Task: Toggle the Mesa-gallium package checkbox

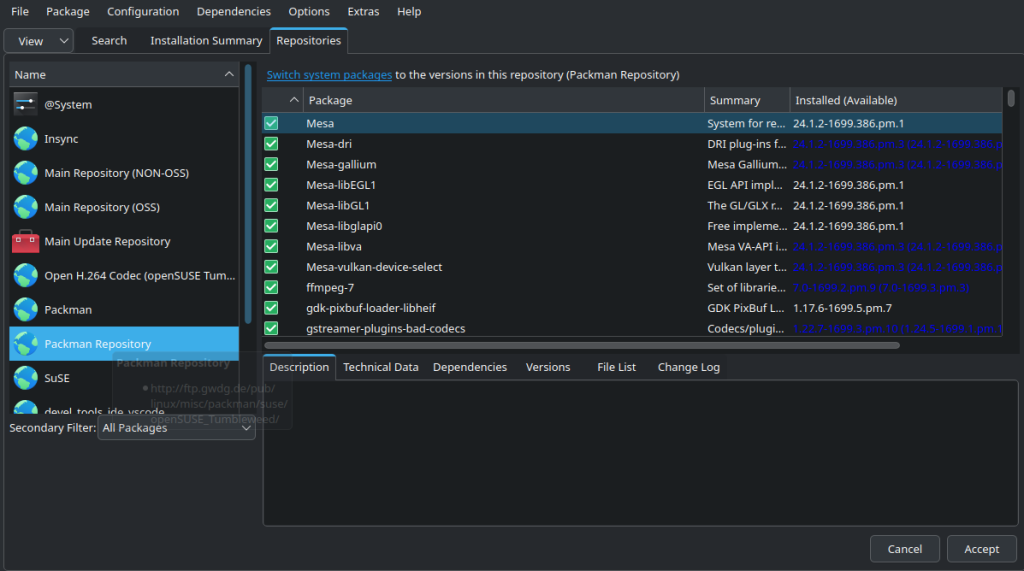Action: coord(271,164)
